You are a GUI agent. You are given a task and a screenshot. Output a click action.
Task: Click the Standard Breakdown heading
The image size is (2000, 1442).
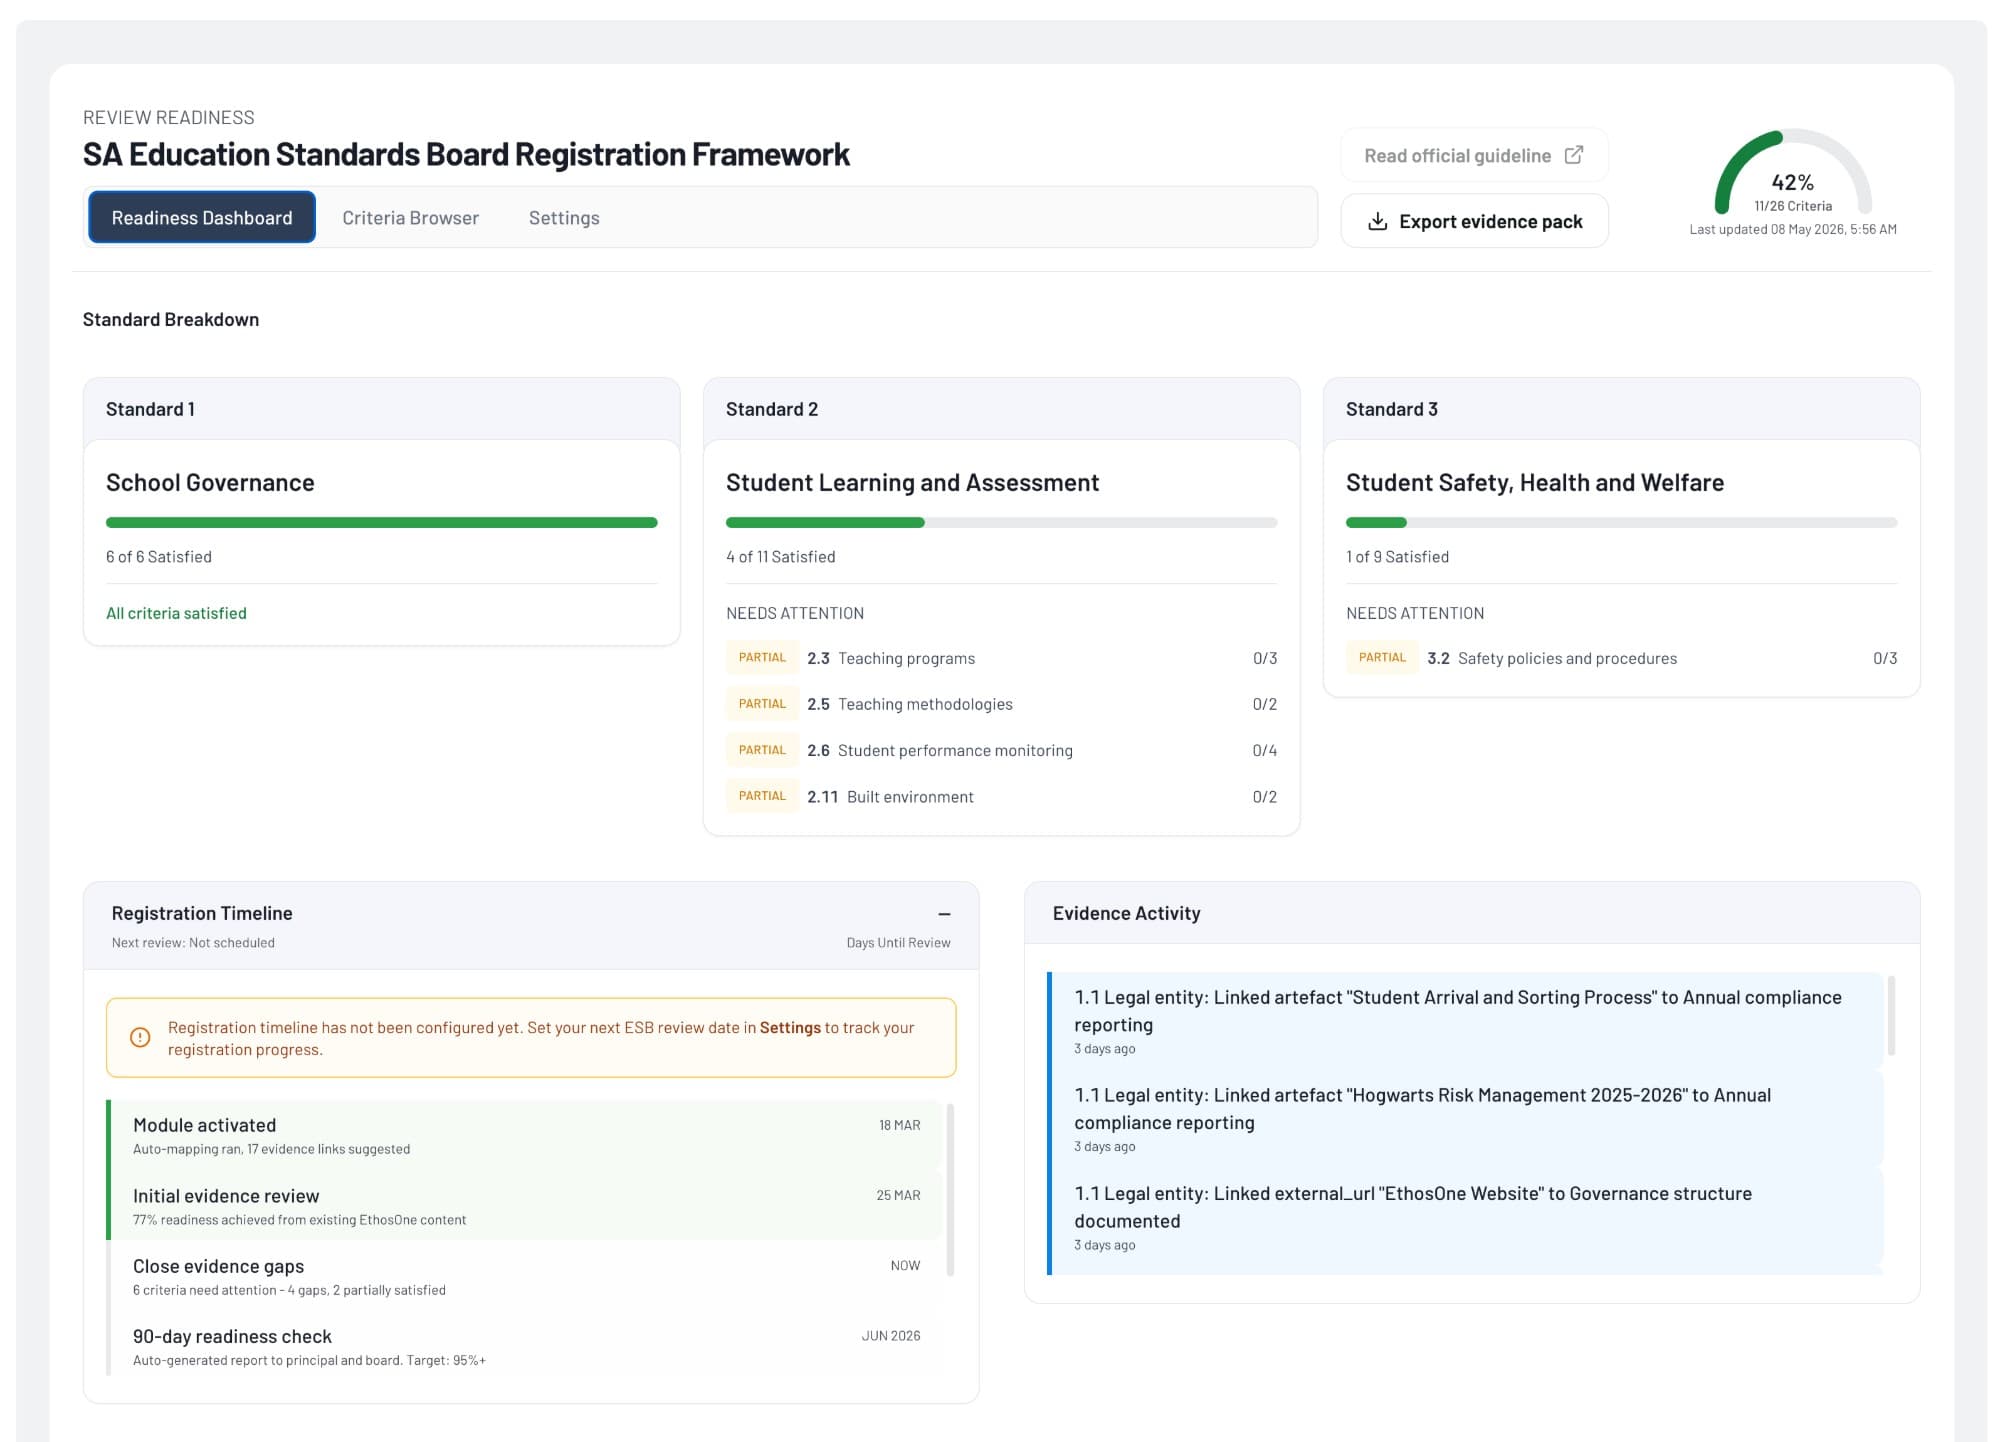click(171, 319)
